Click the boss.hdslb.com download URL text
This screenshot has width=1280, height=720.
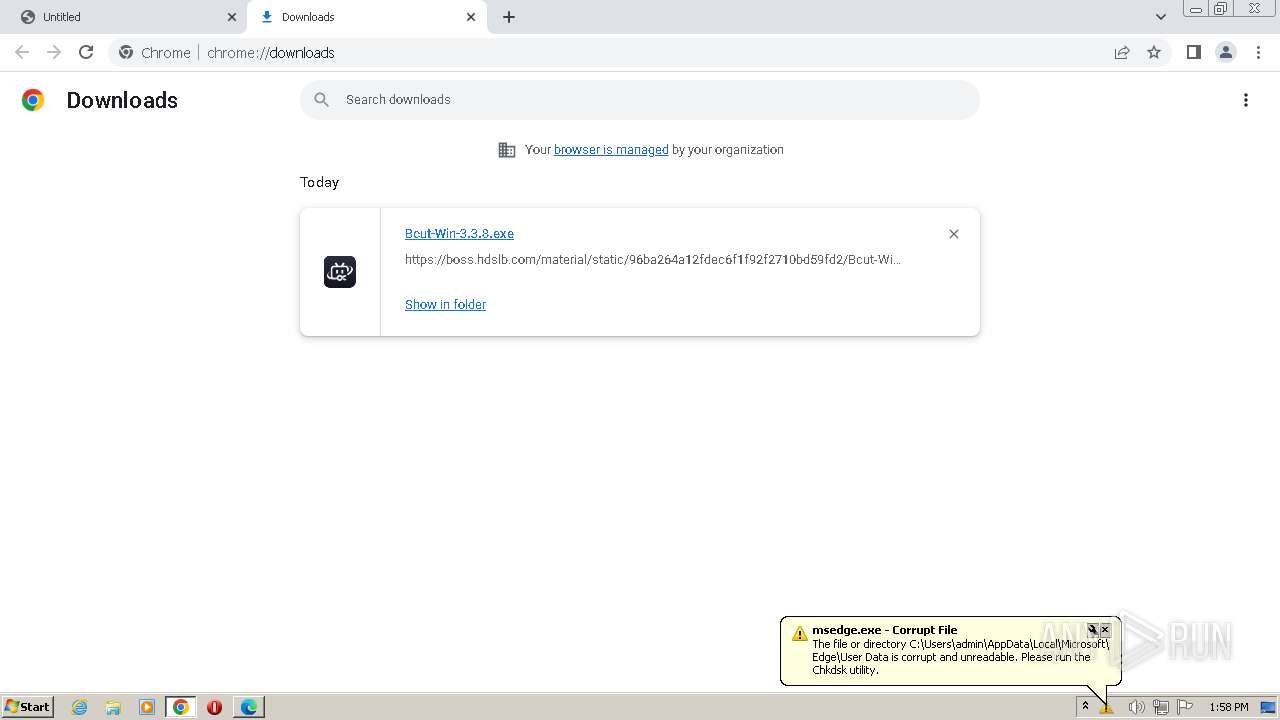coord(652,260)
